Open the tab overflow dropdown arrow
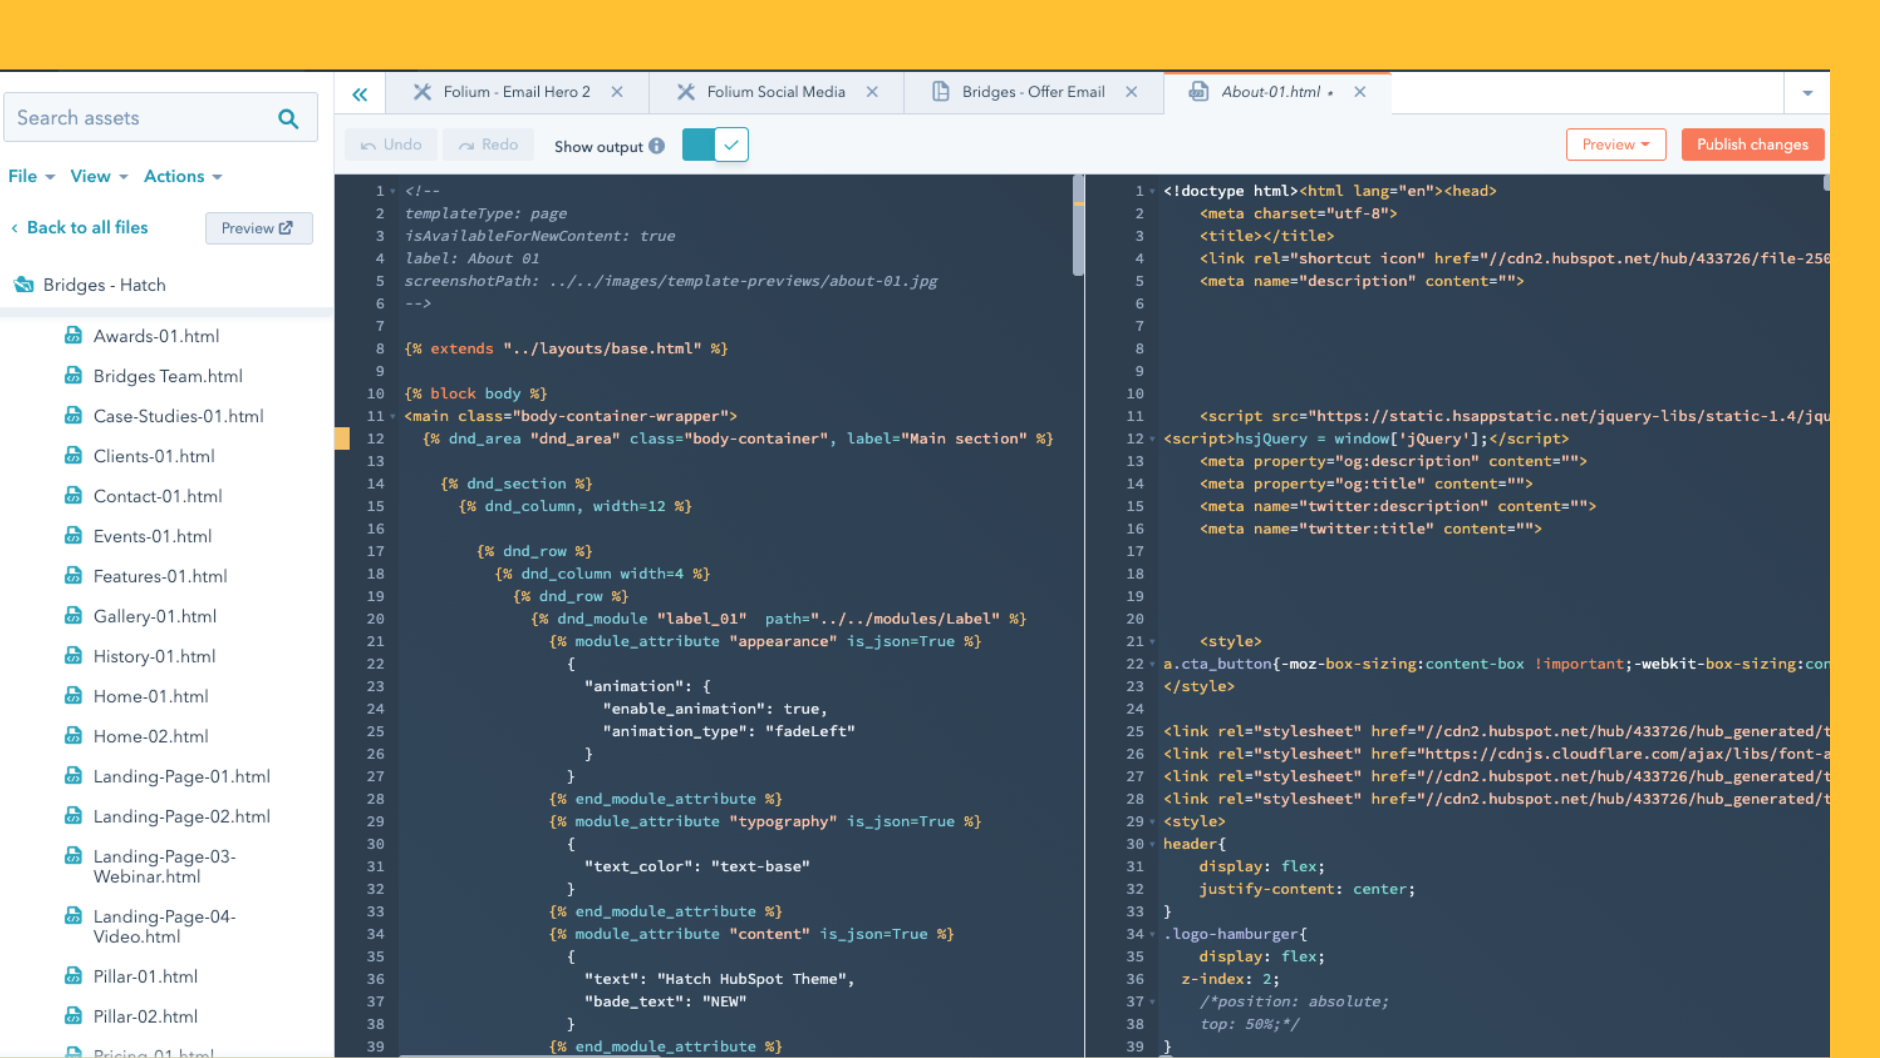Screen dimensions: 1880x1058 tap(1808, 93)
